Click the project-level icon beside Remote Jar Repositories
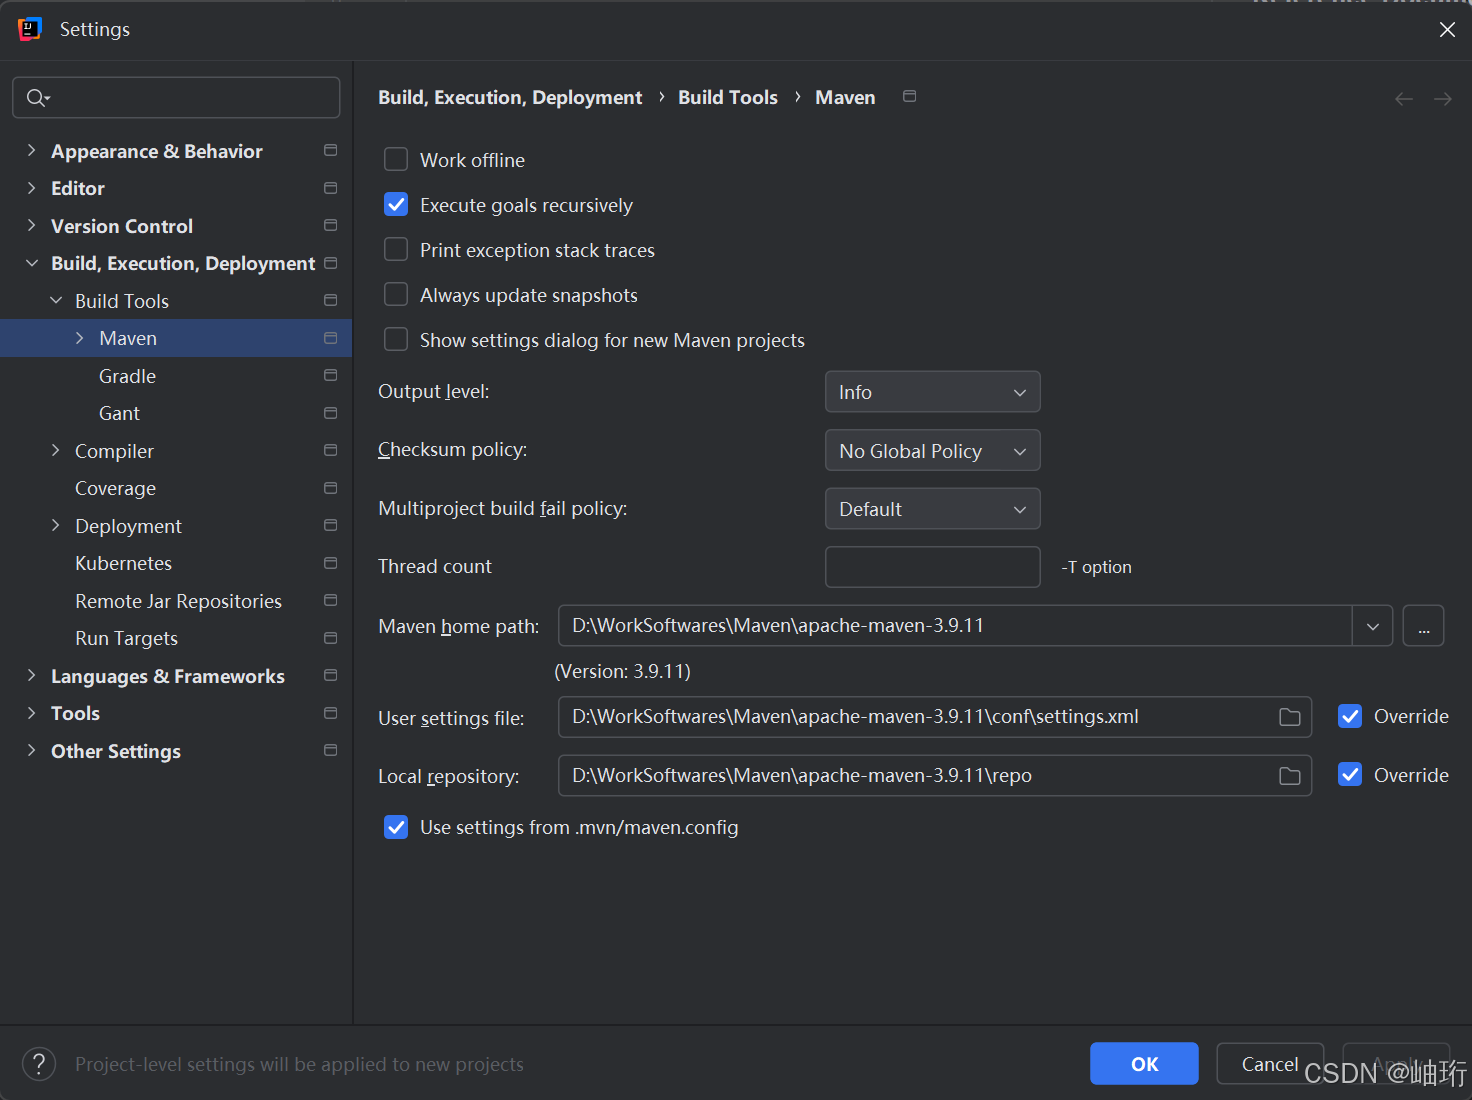 (330, 600)
